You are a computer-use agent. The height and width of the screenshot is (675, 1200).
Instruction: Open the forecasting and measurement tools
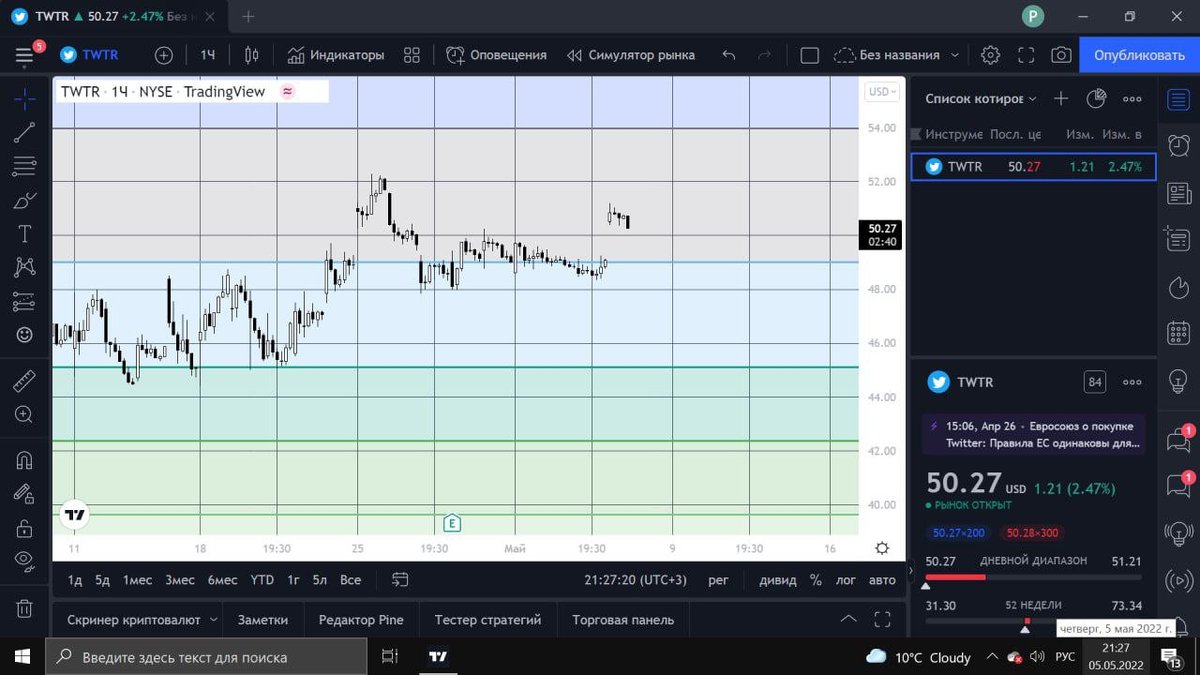coord(25,301)
